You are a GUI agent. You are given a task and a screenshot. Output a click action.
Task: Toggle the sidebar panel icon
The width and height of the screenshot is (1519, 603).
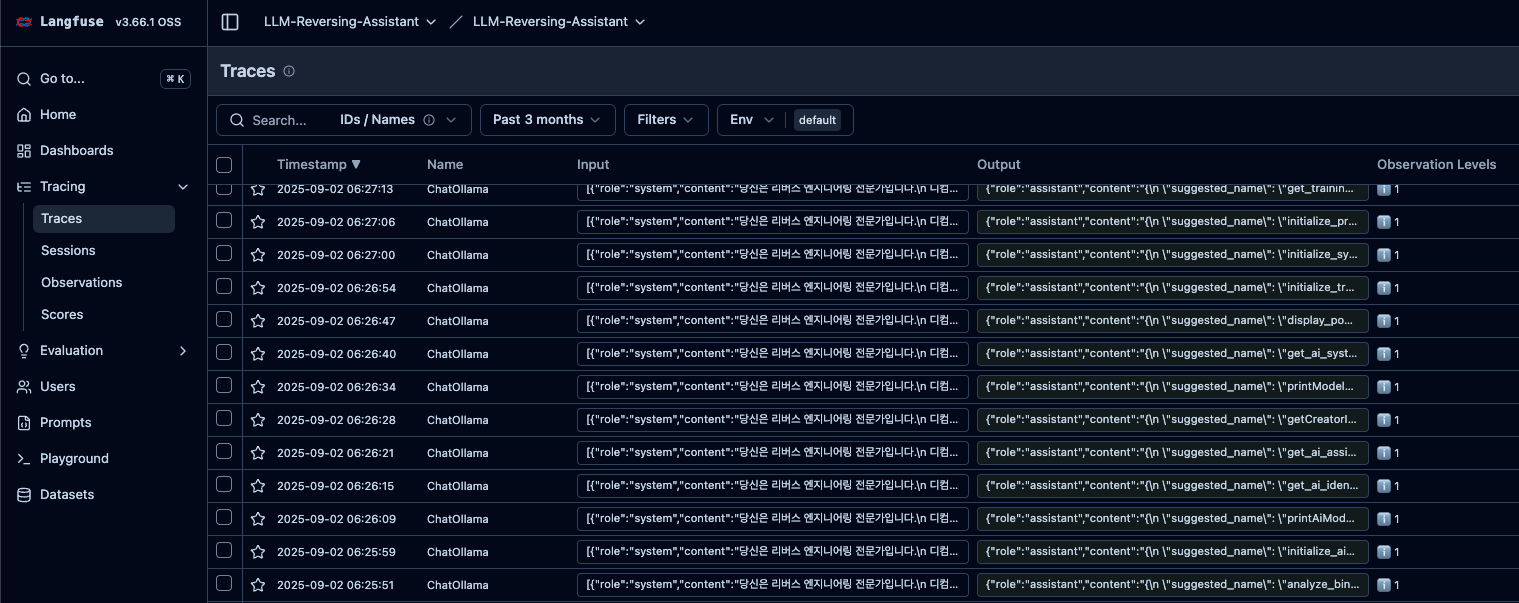[x=230, y=22]
